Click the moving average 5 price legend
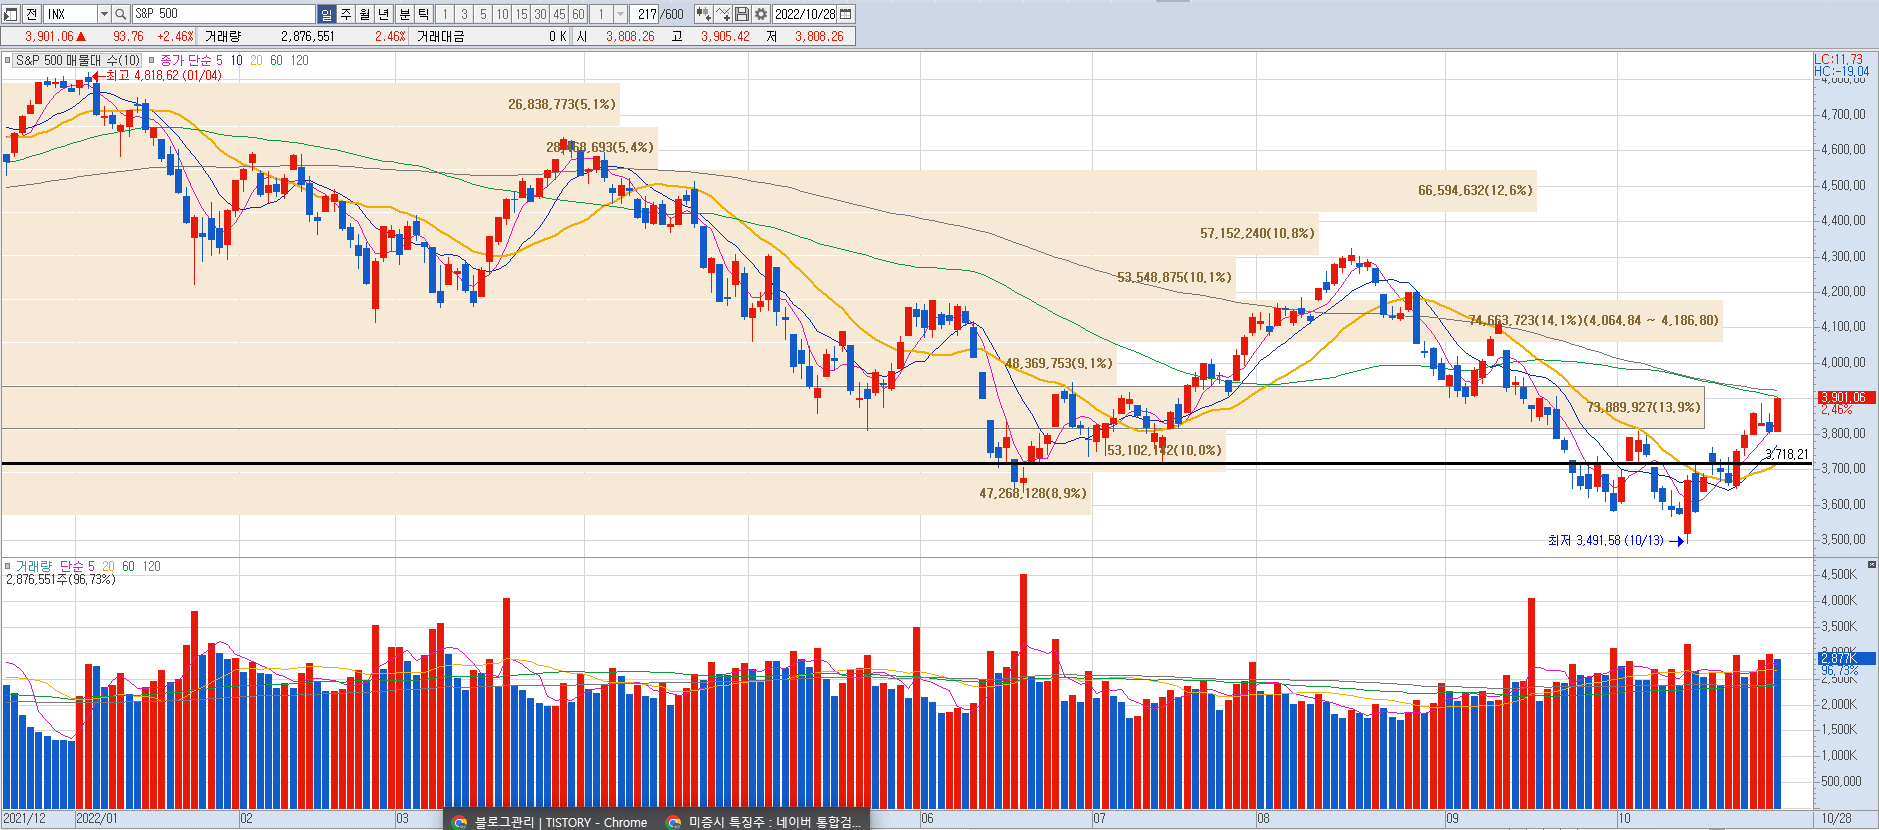This screenshot has width=1879, height=830. [x=220, y=60]
